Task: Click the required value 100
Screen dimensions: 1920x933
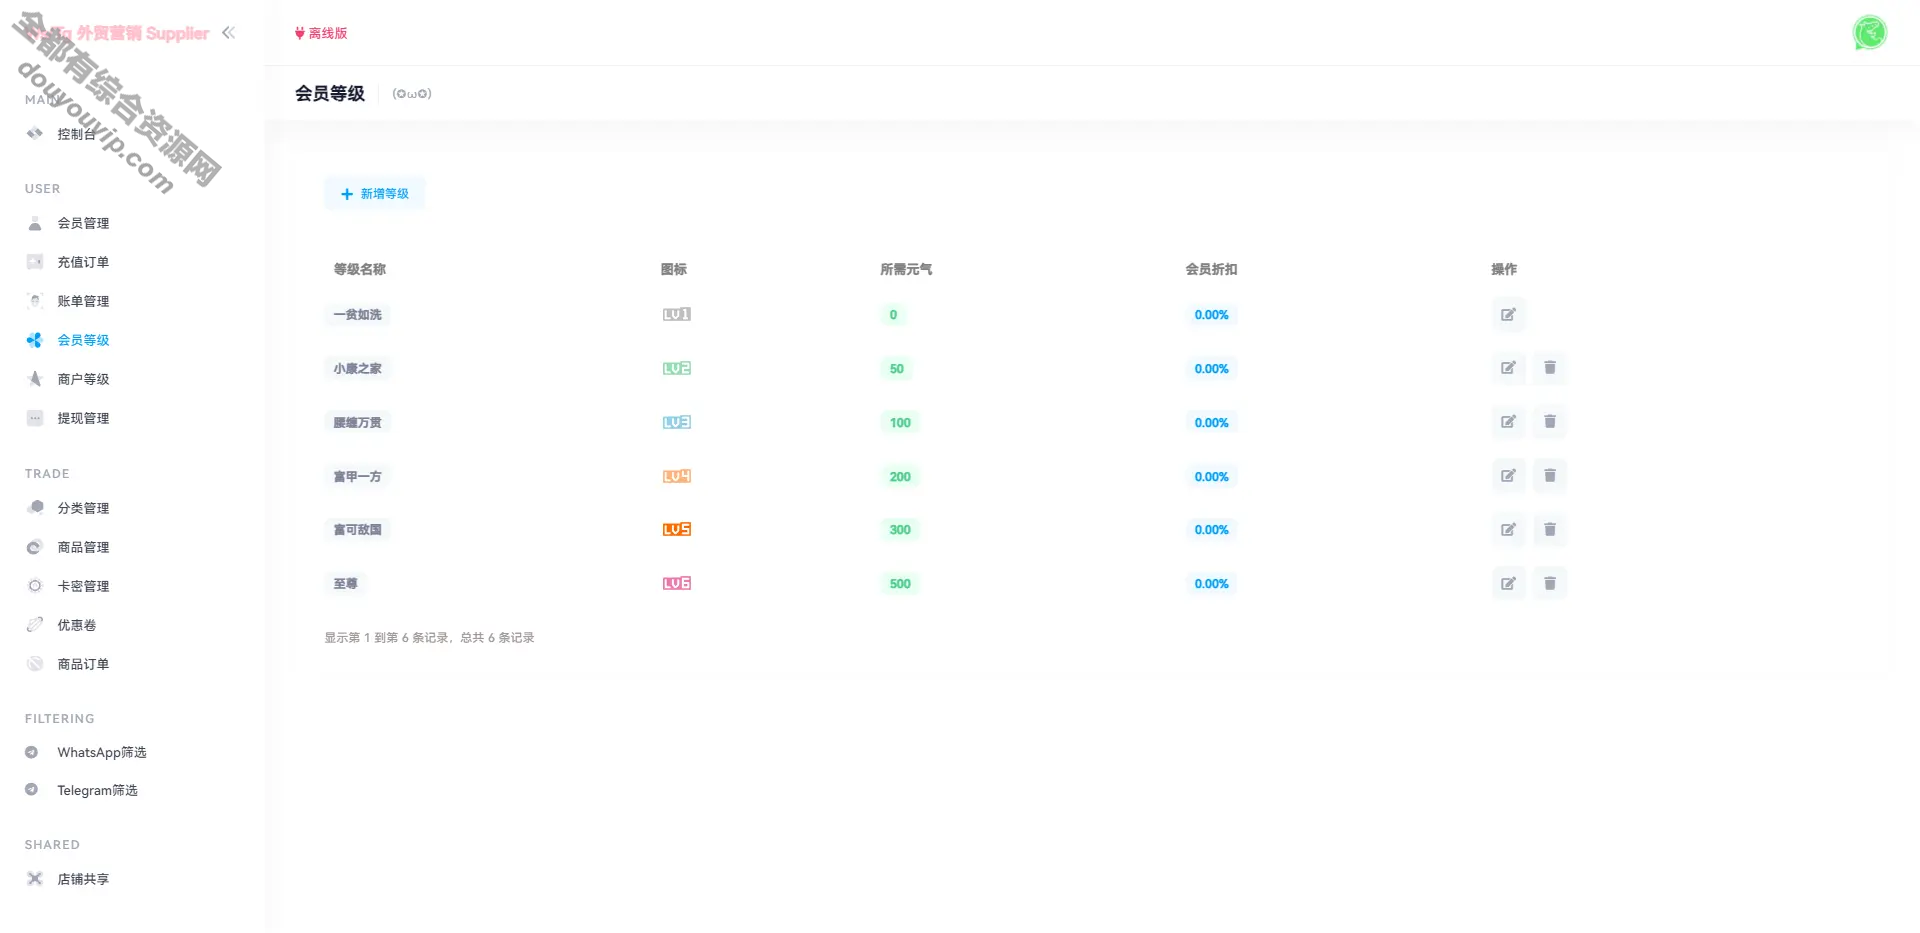Action: coord(901,423)
